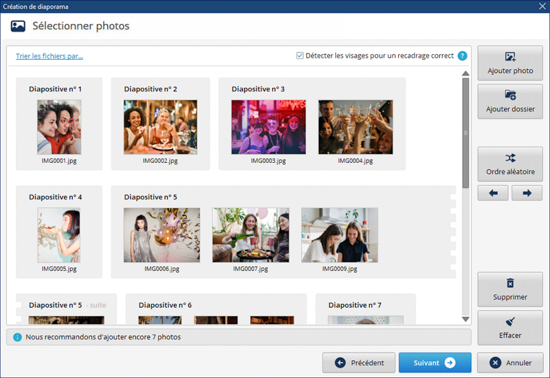Clear all photos with Effacer
550x378 pixels.
point(510,328)
